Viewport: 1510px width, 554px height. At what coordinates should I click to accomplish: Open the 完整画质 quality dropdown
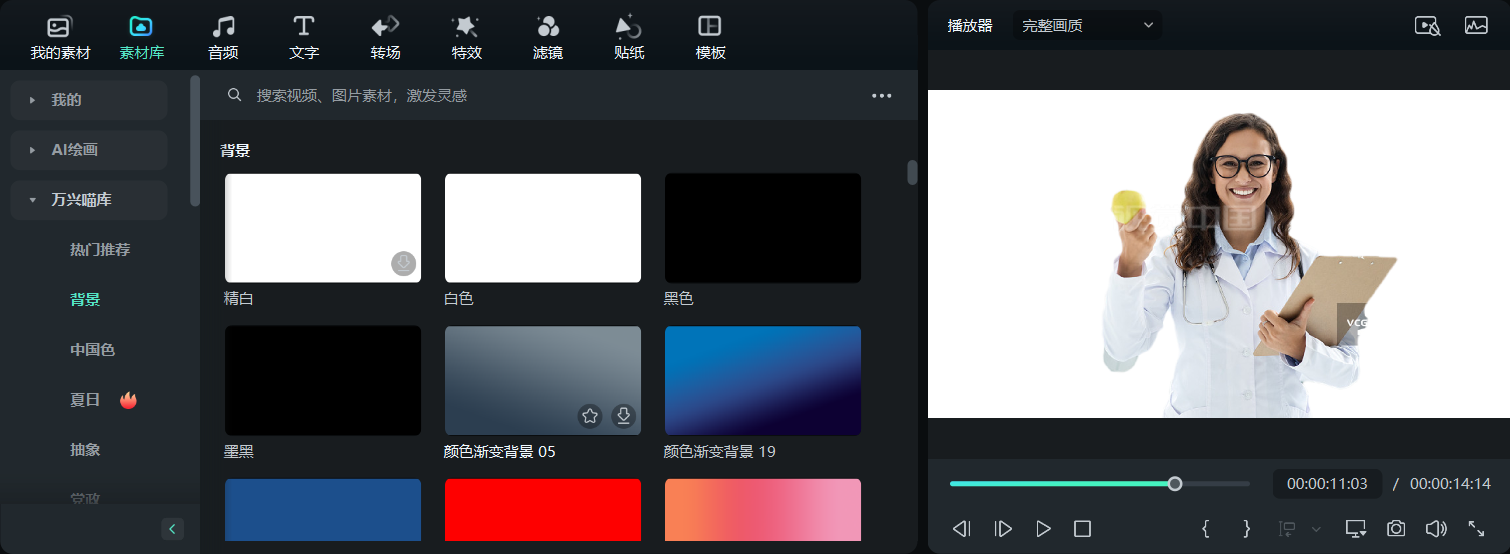[1087, 25]
